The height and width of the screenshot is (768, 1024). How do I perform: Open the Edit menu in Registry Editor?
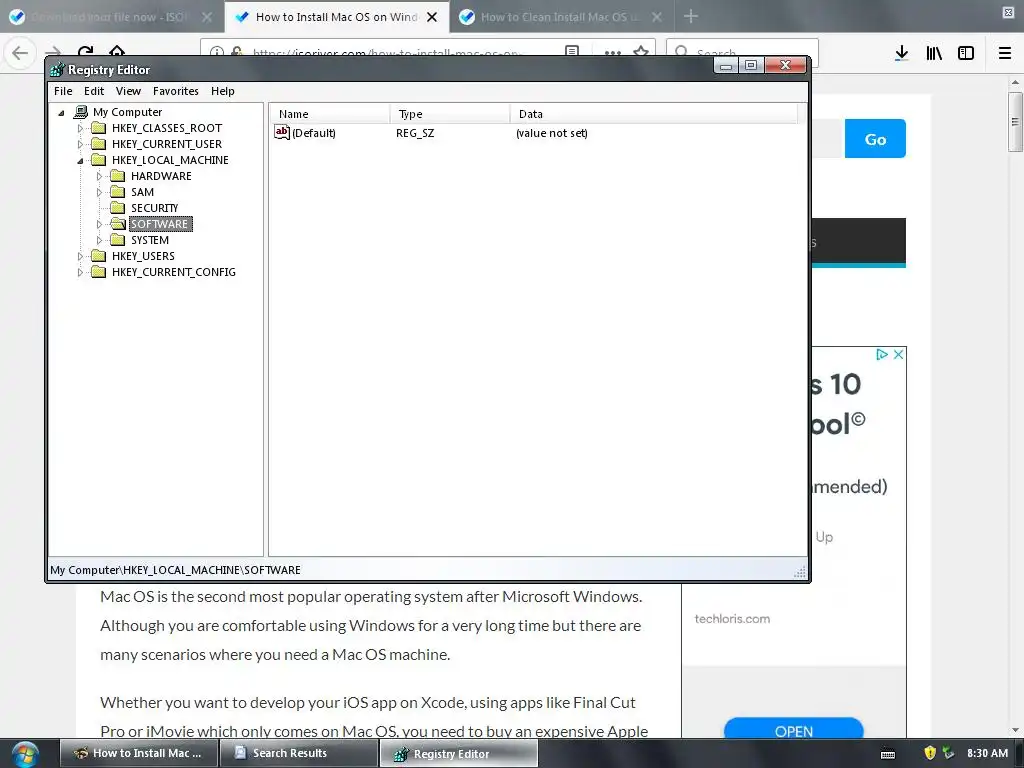coord(93,91)
